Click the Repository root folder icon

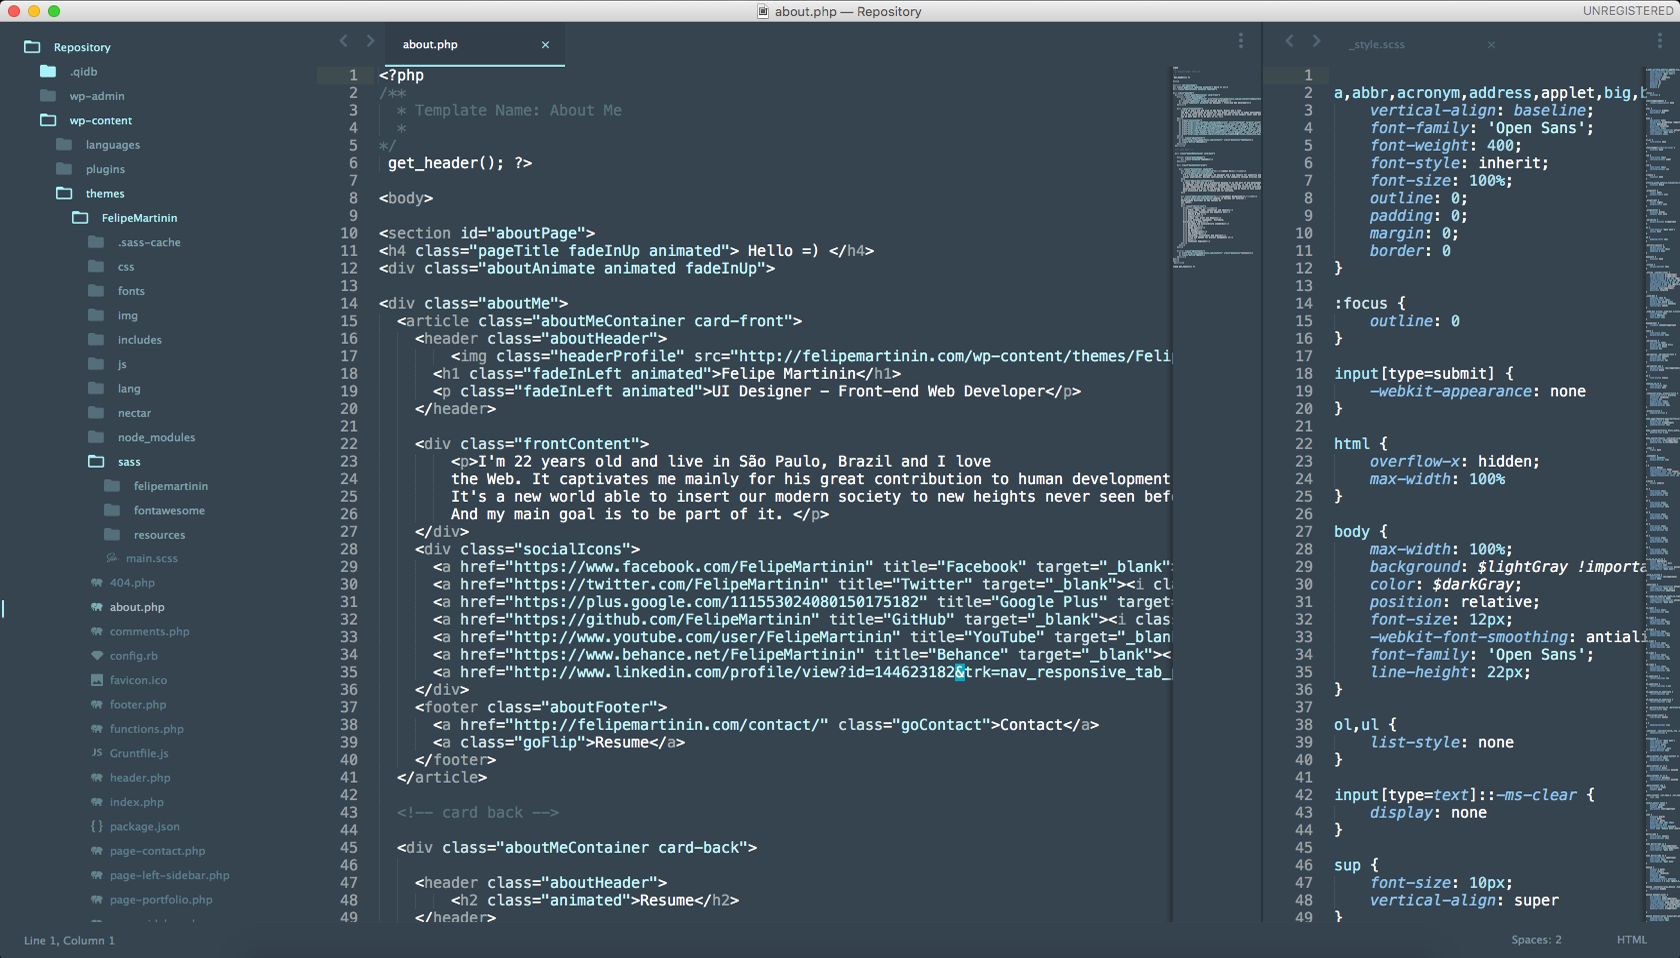coord(32,47)
